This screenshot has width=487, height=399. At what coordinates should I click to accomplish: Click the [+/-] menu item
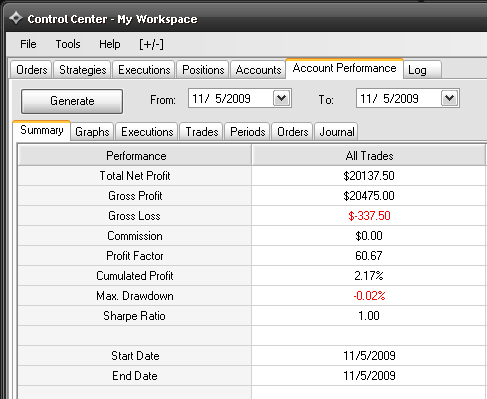(151, 44)
